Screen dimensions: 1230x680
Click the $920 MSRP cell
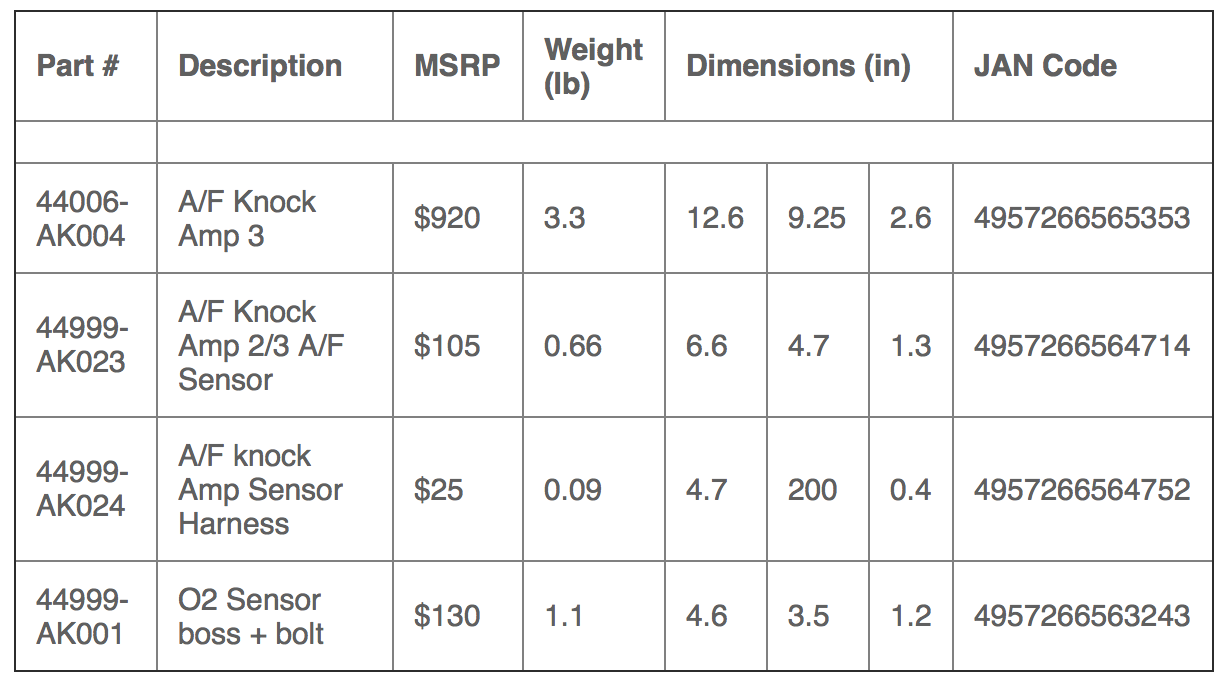tap(447, 218)
